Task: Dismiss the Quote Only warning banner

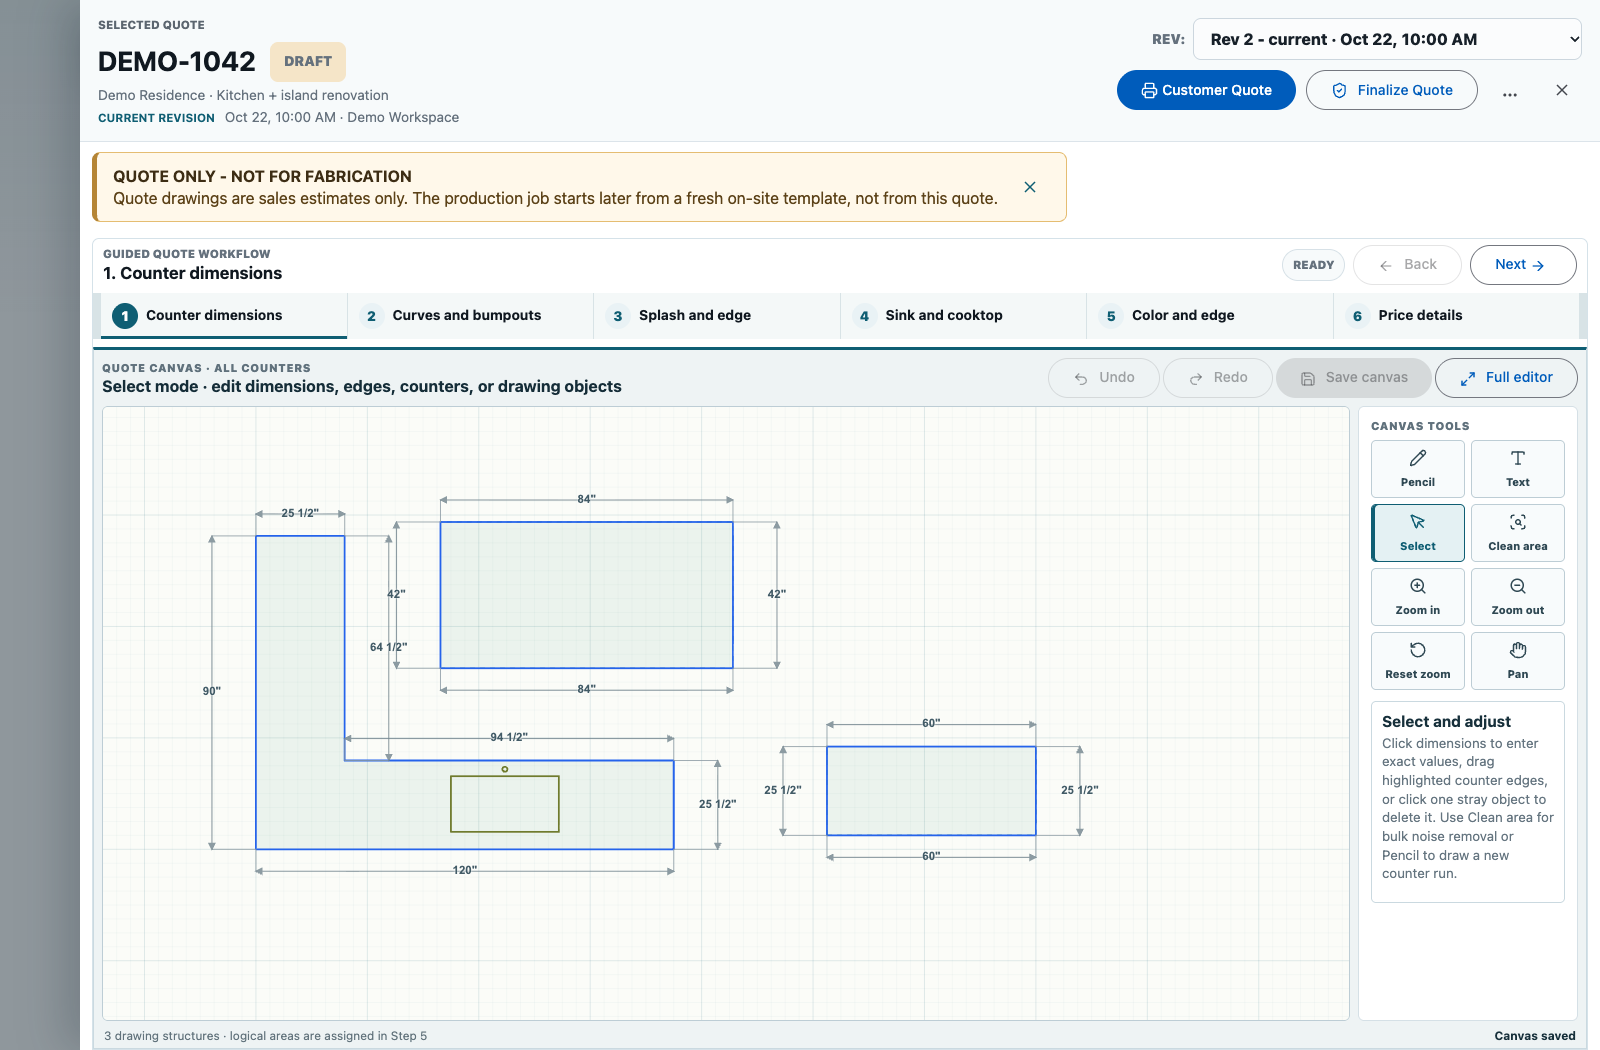Action: [x=1030, y=187]
